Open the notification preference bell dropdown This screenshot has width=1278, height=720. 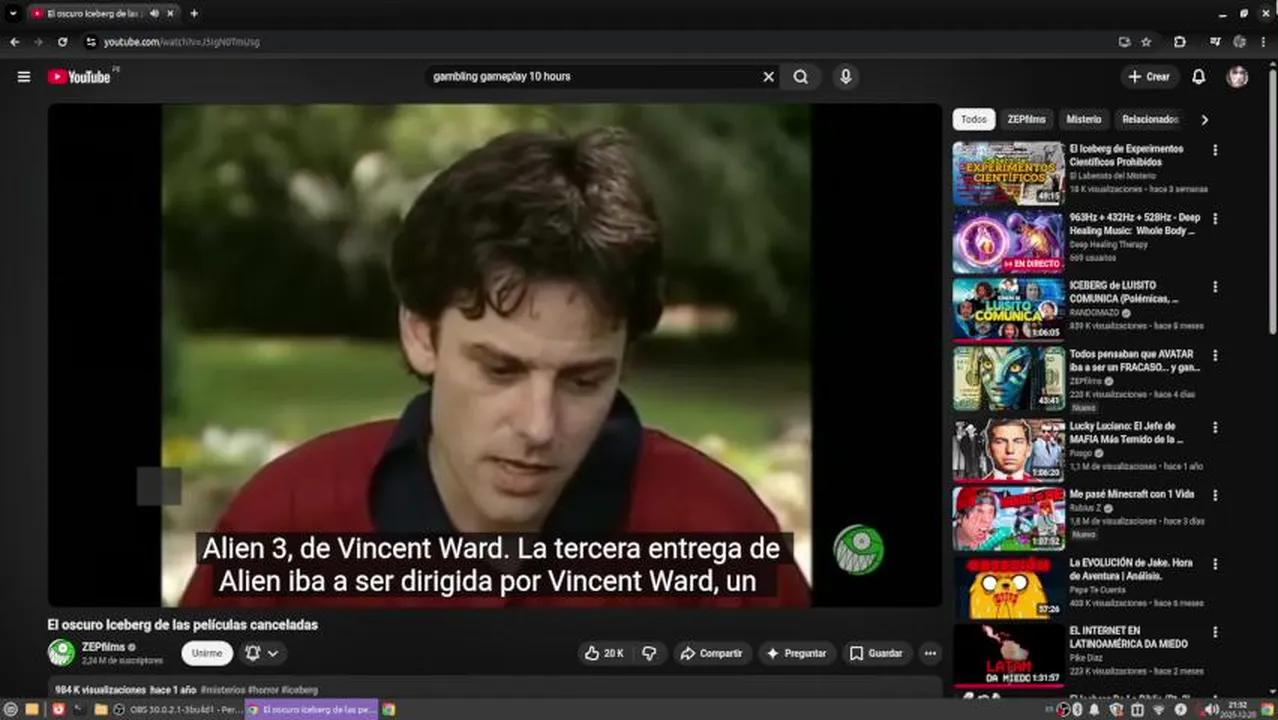(262, 653)
